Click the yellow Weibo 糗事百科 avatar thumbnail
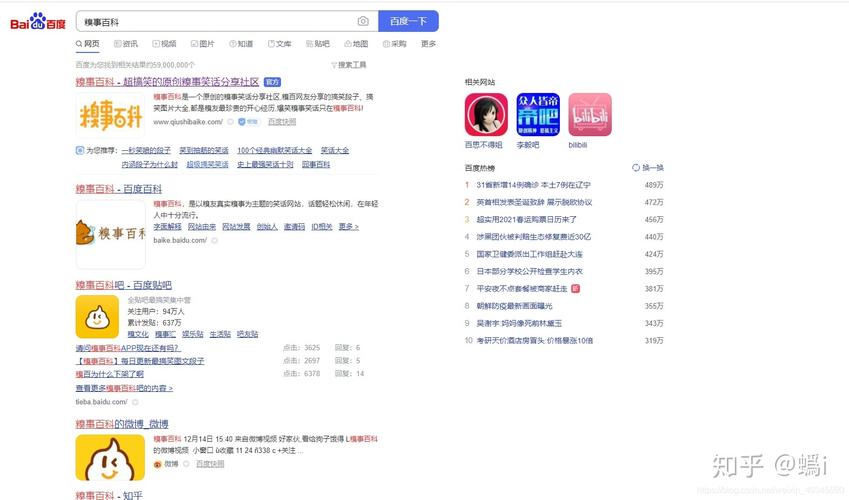 point(110,457)
